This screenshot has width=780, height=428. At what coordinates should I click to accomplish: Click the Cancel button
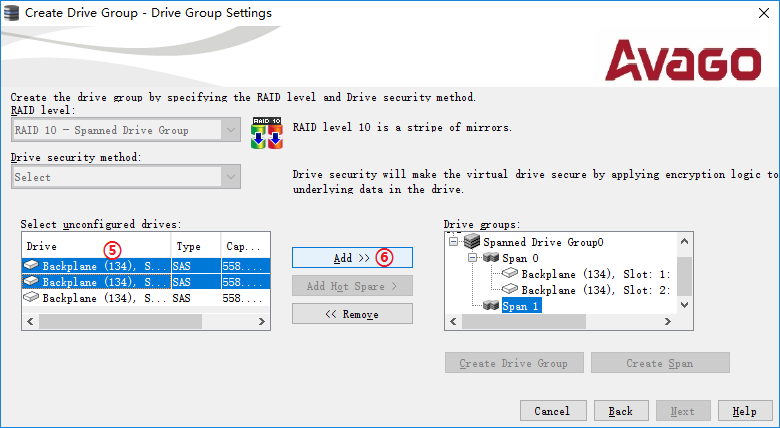[552, 411]
